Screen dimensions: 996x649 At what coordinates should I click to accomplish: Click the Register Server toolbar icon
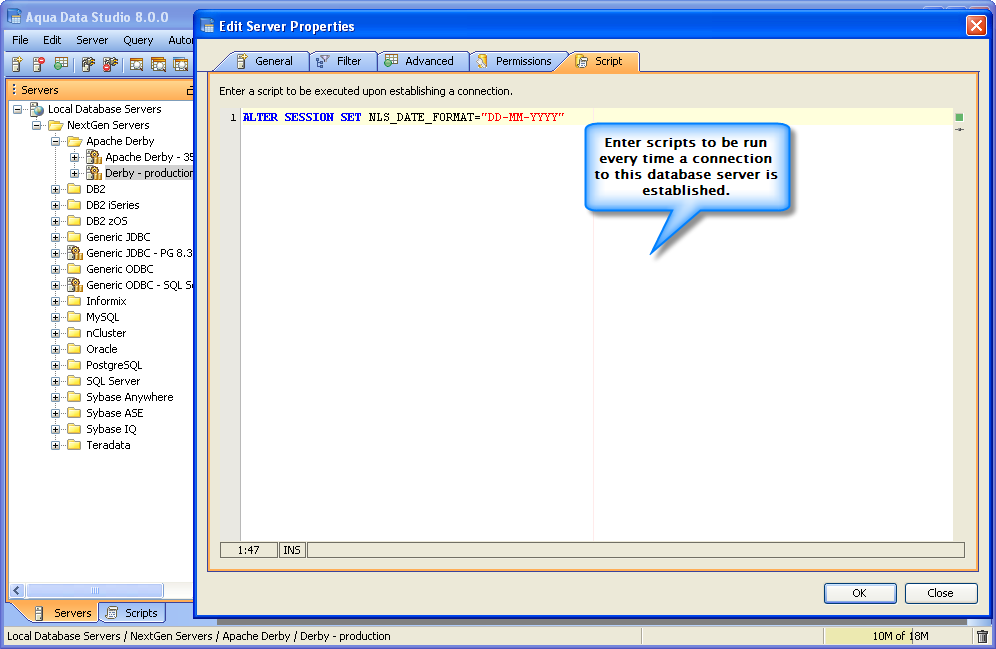(x=17, y=64)
